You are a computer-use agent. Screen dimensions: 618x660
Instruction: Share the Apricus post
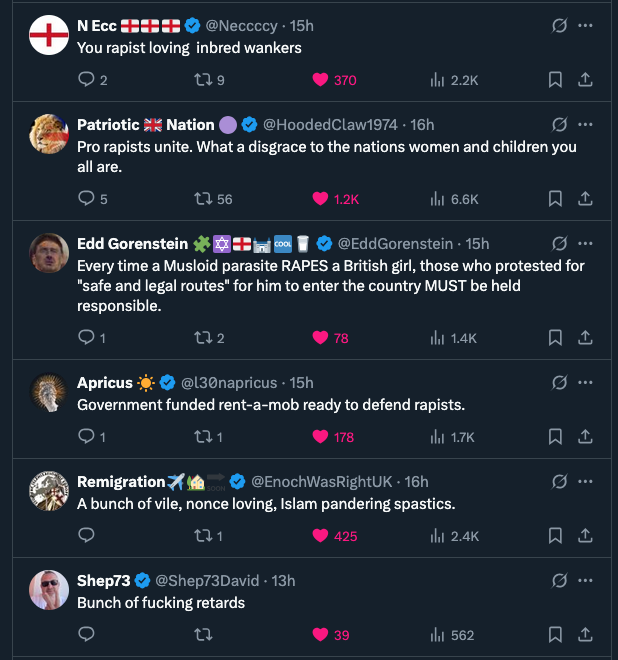tap(586, 437)
